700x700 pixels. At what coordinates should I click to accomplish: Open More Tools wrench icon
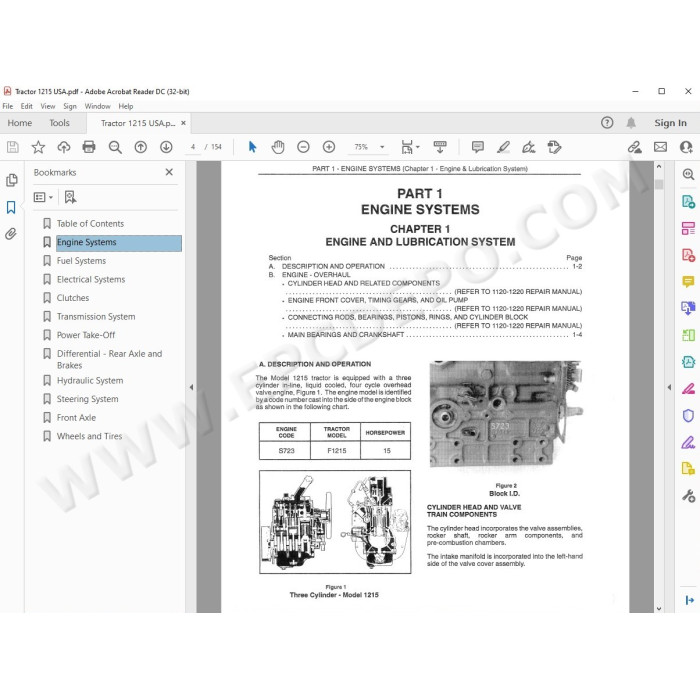pyautogui.click(x=688, y=496)
